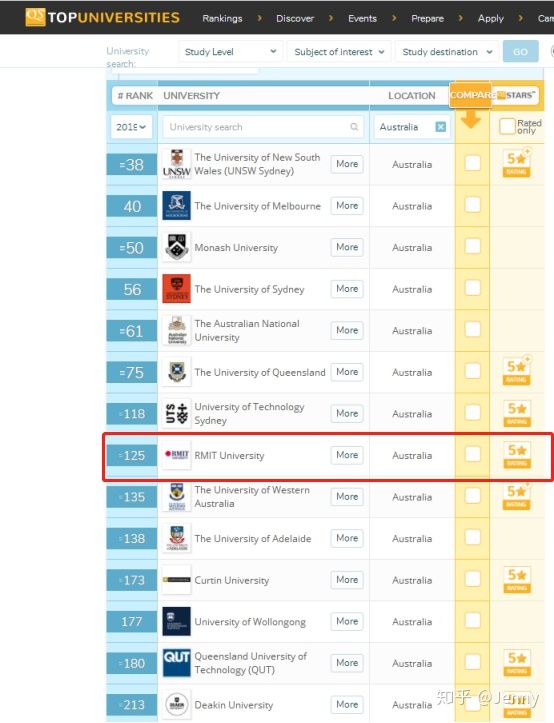Clear the Australia location filter with X icon
The image size is (554, 723).
[441, 127]
